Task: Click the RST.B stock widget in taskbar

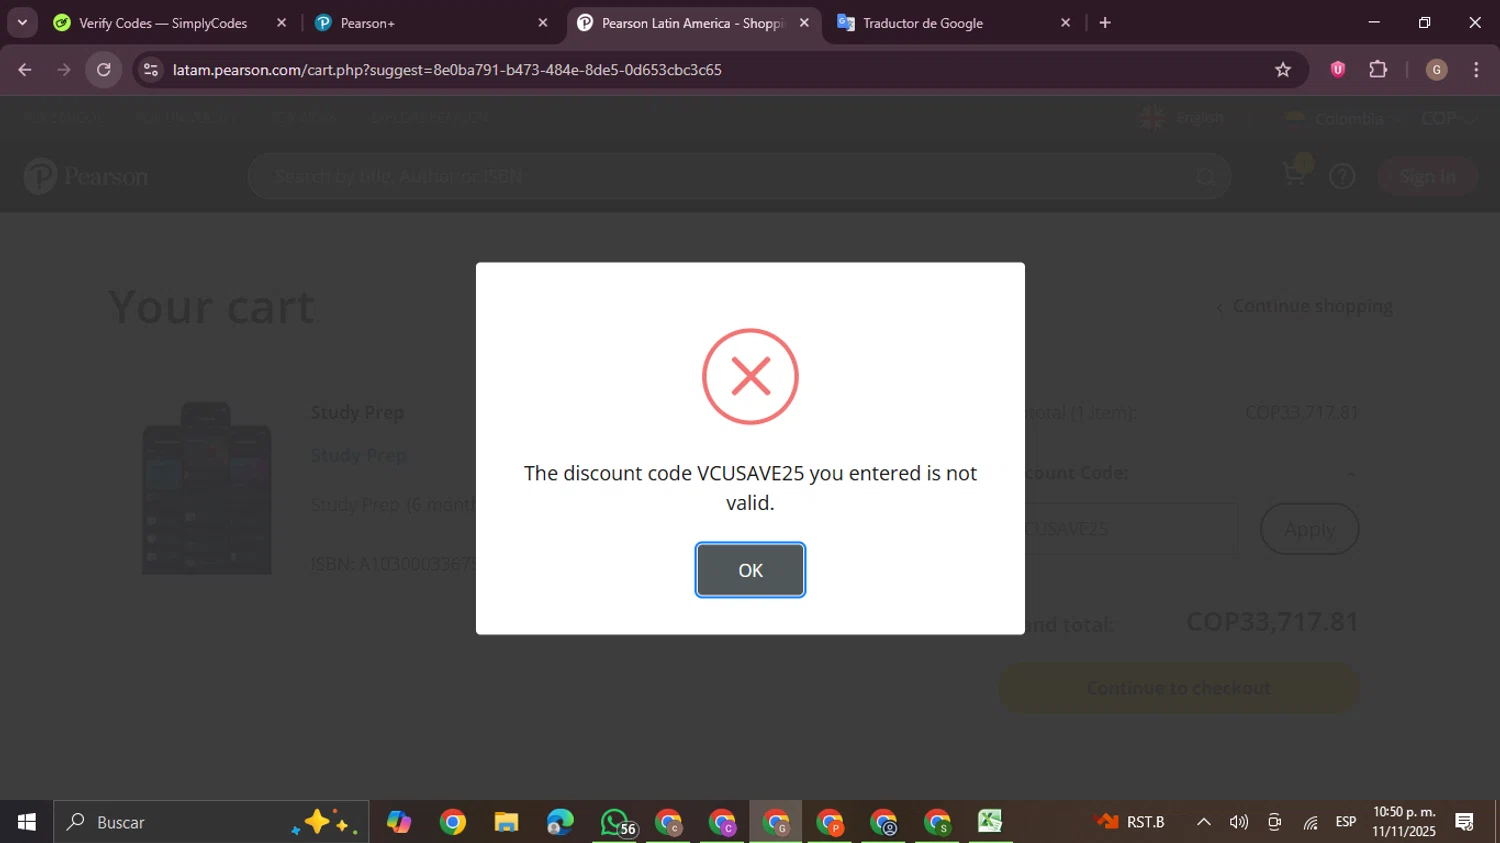Action: coord(1131,822)
